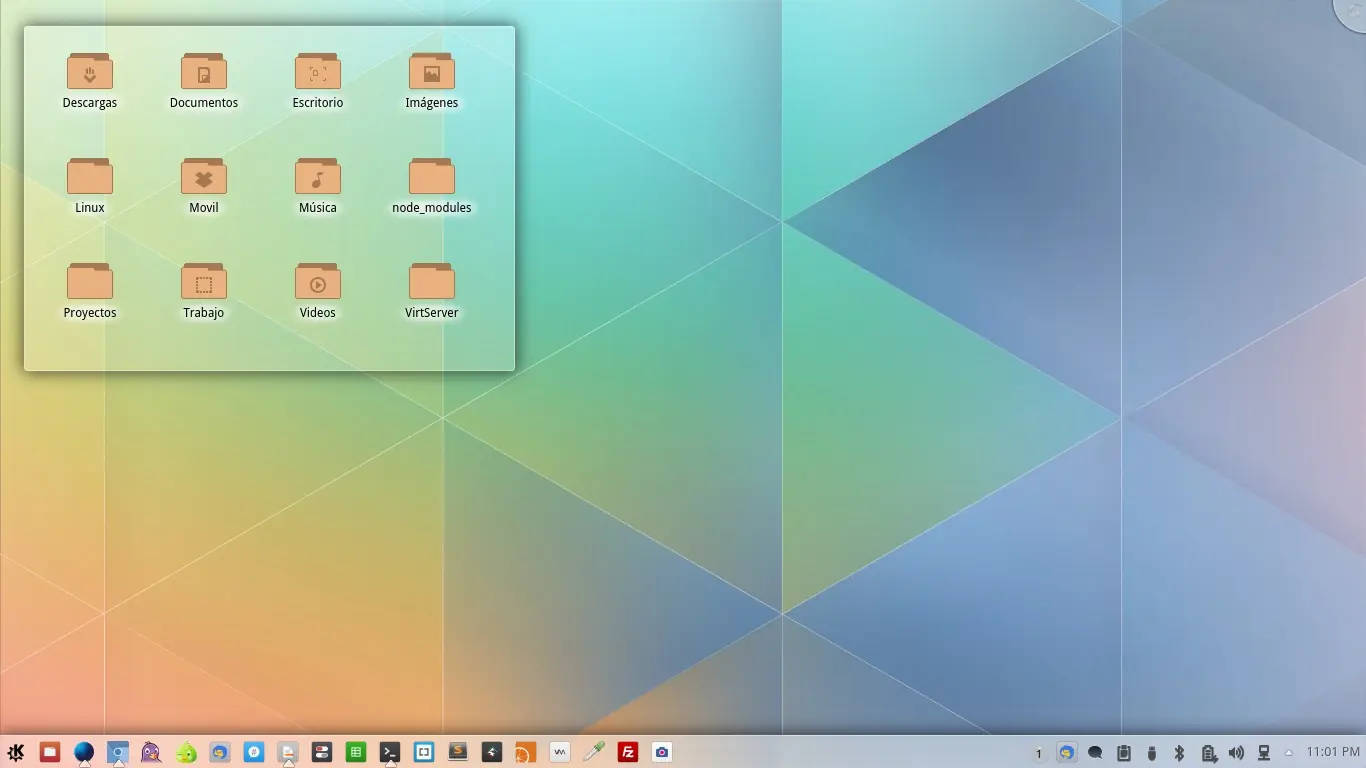This screenshot has width=1366, height=768.
Task: Open Bluetooth settings in tray
Action: pos(1179,753)
